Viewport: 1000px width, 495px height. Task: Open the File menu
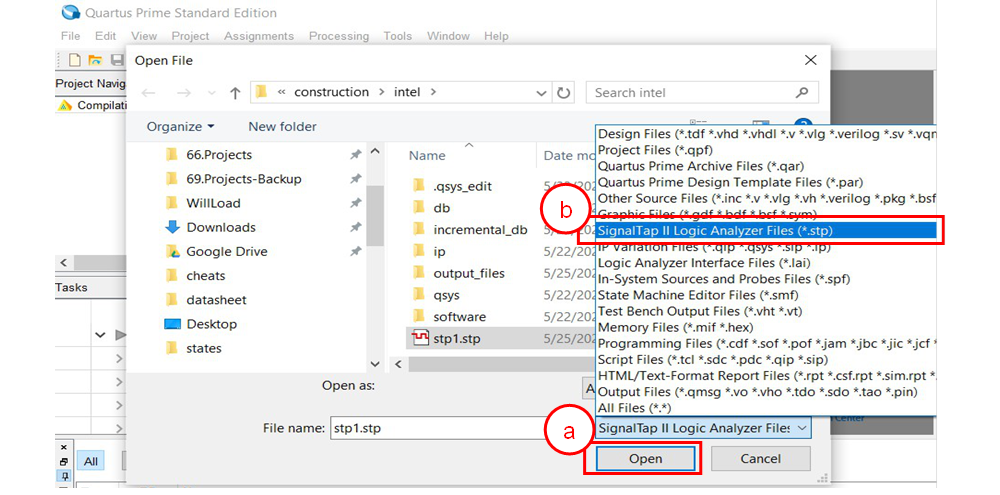pos(70,36)
